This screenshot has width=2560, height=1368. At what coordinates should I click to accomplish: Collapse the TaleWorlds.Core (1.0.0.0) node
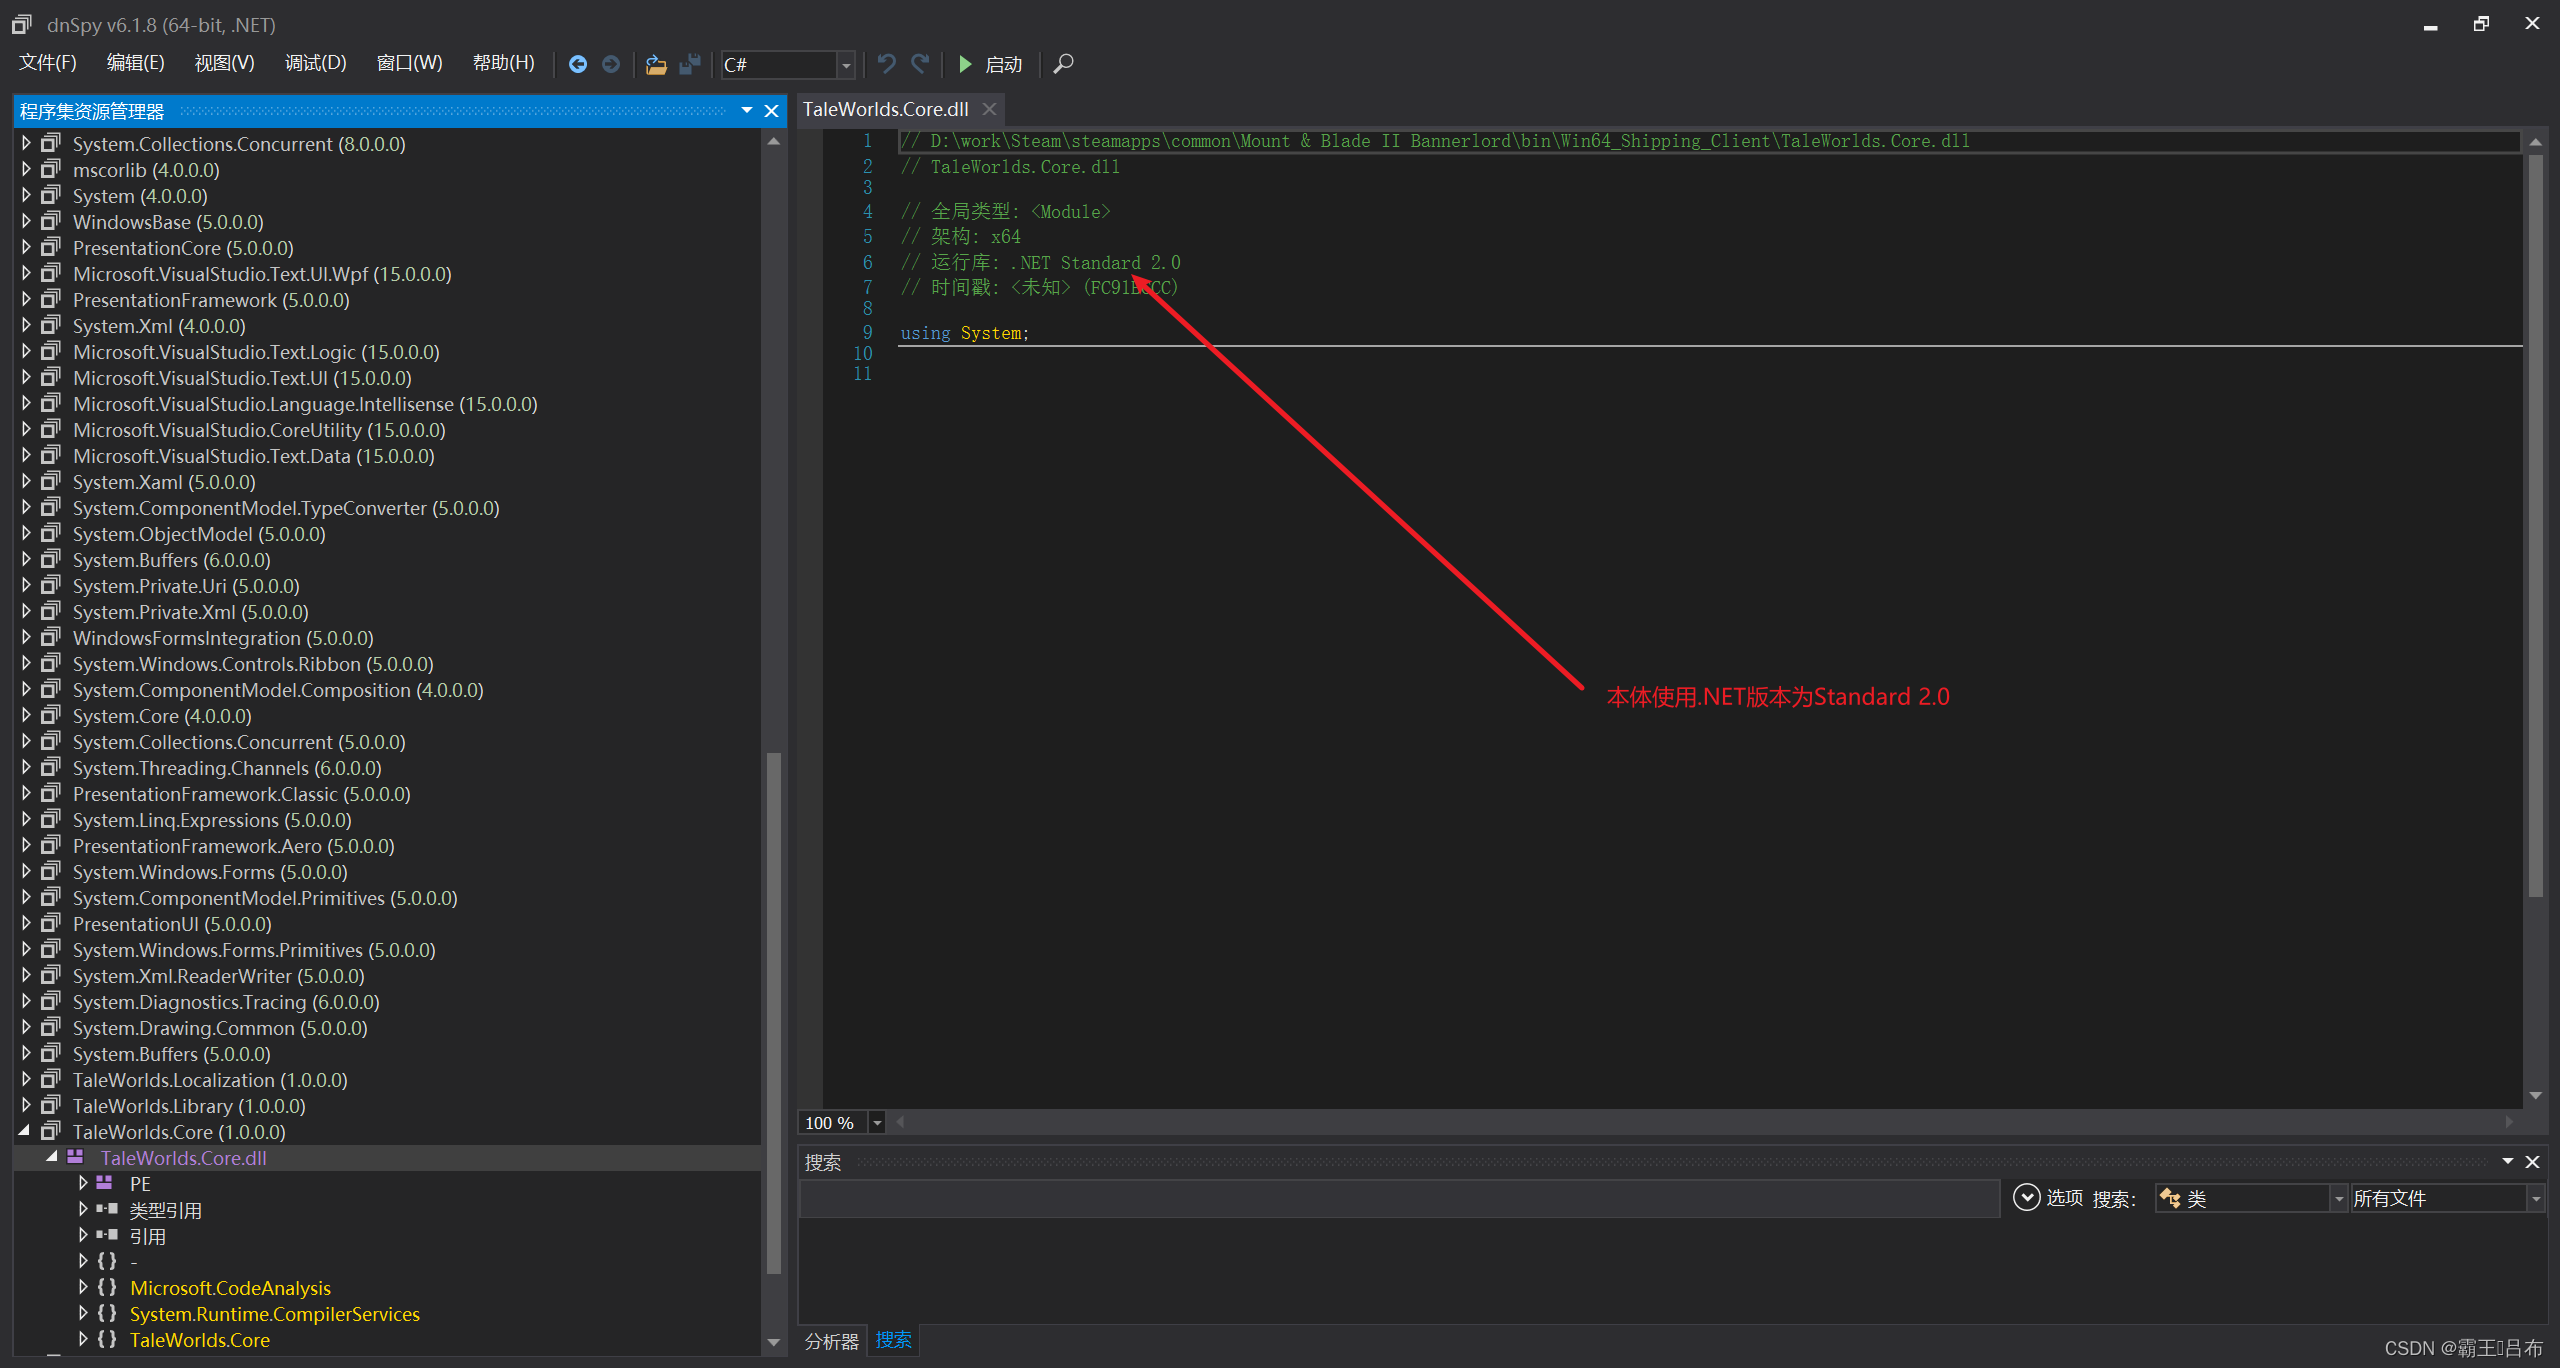[x=25, y=1131]
